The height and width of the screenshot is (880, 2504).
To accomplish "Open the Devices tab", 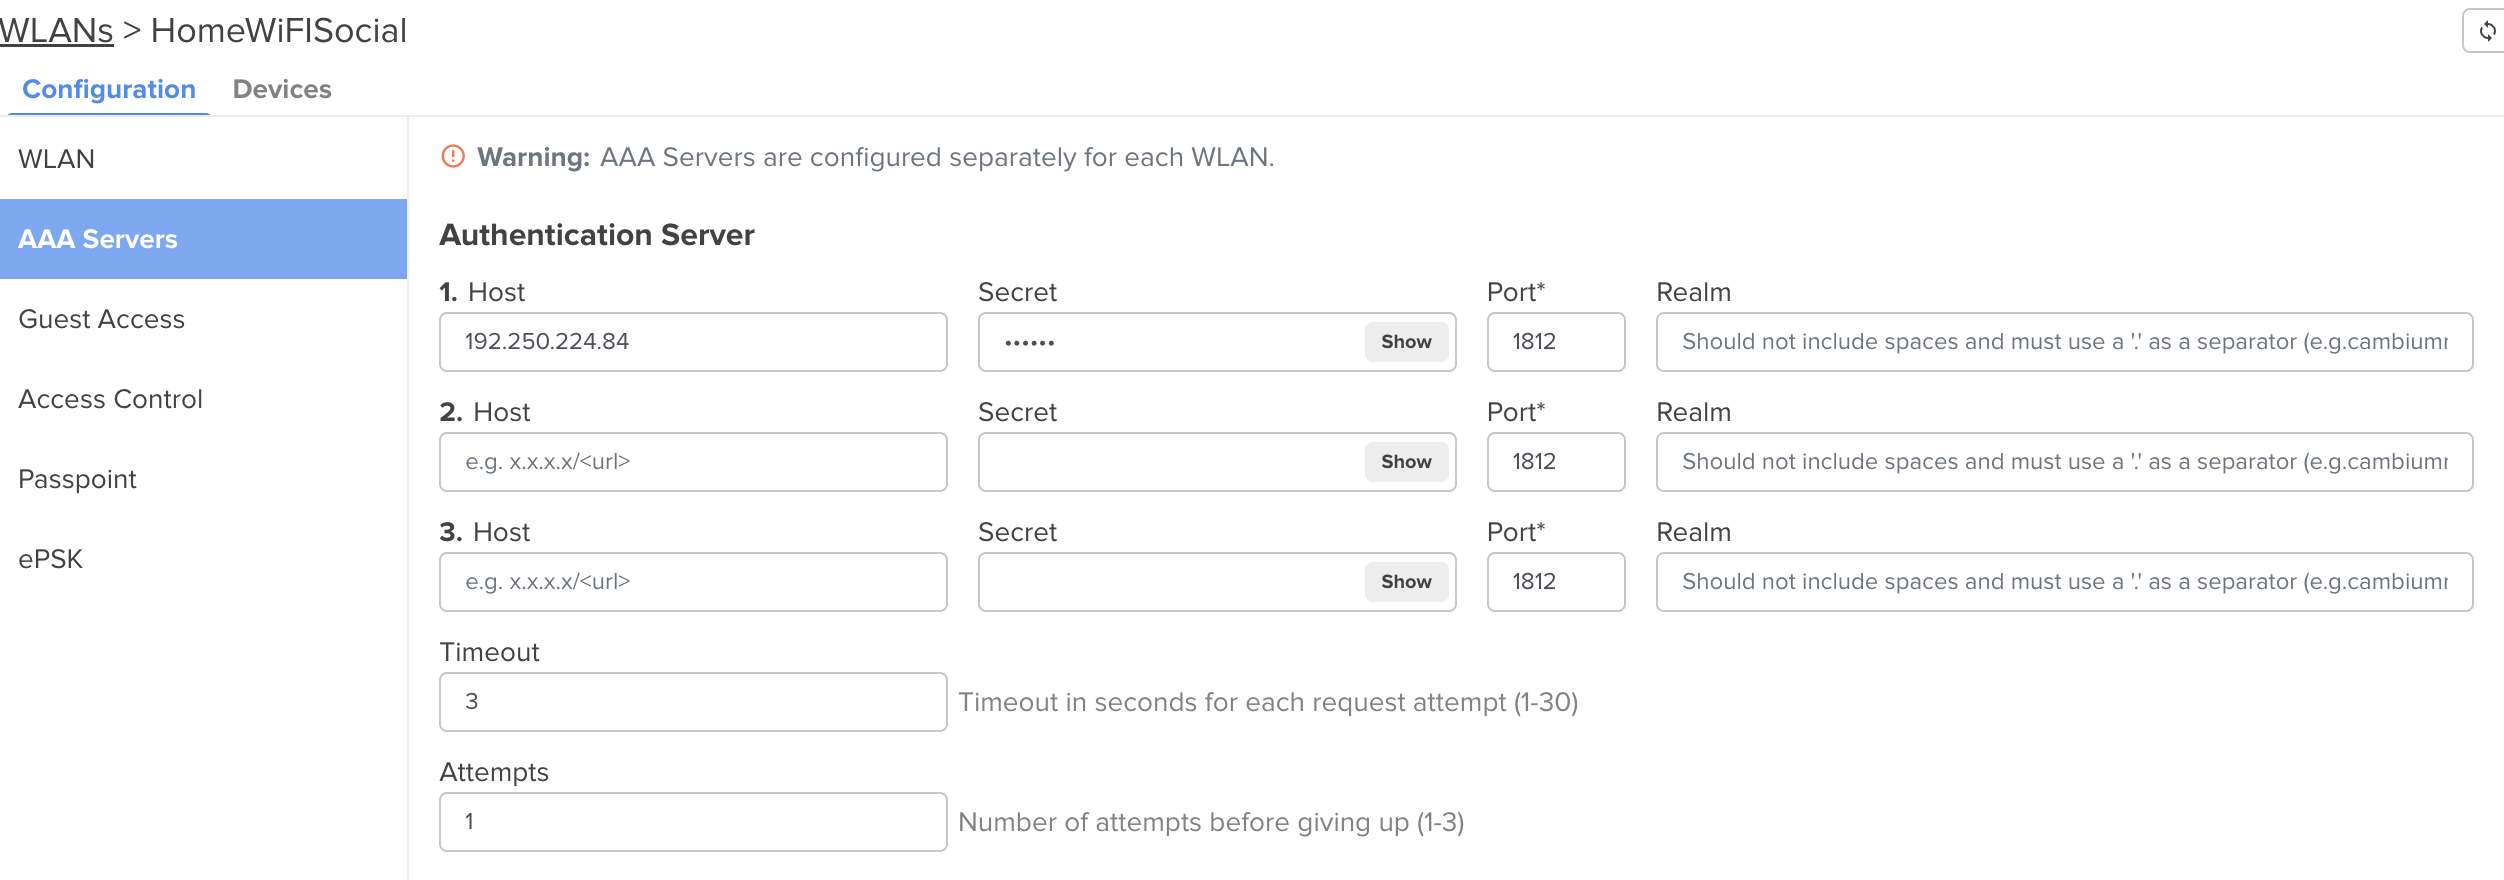I will [282, 89].
